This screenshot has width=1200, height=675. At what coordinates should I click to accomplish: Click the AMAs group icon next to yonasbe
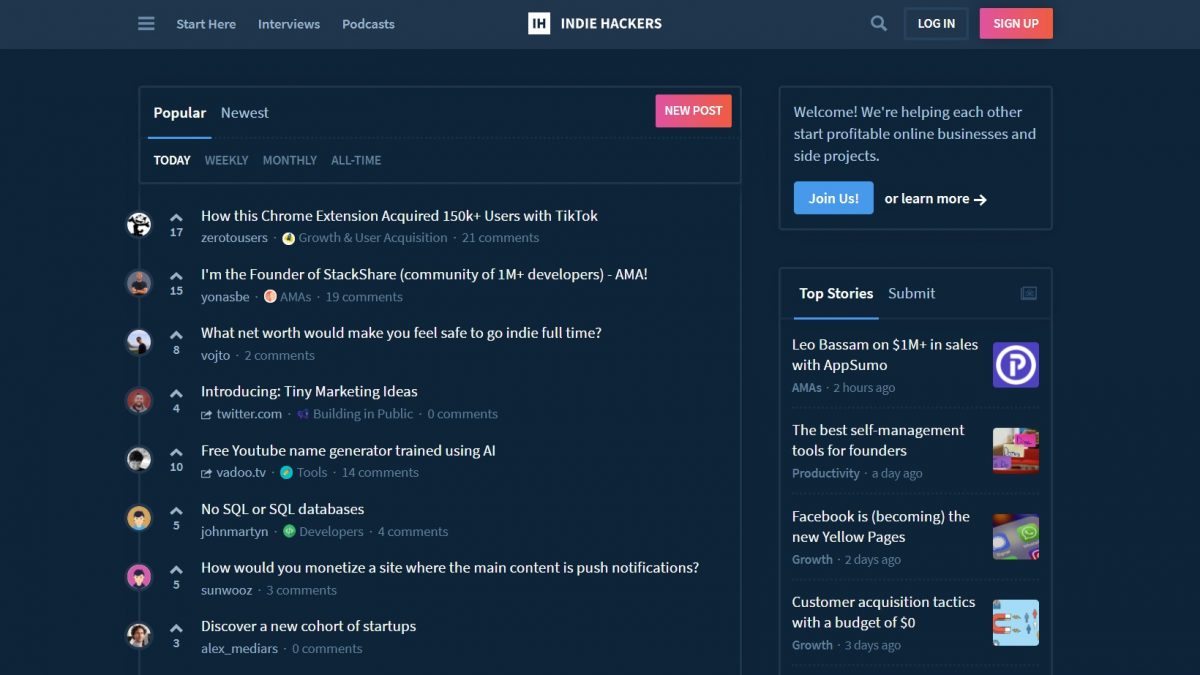click(270, 297)
